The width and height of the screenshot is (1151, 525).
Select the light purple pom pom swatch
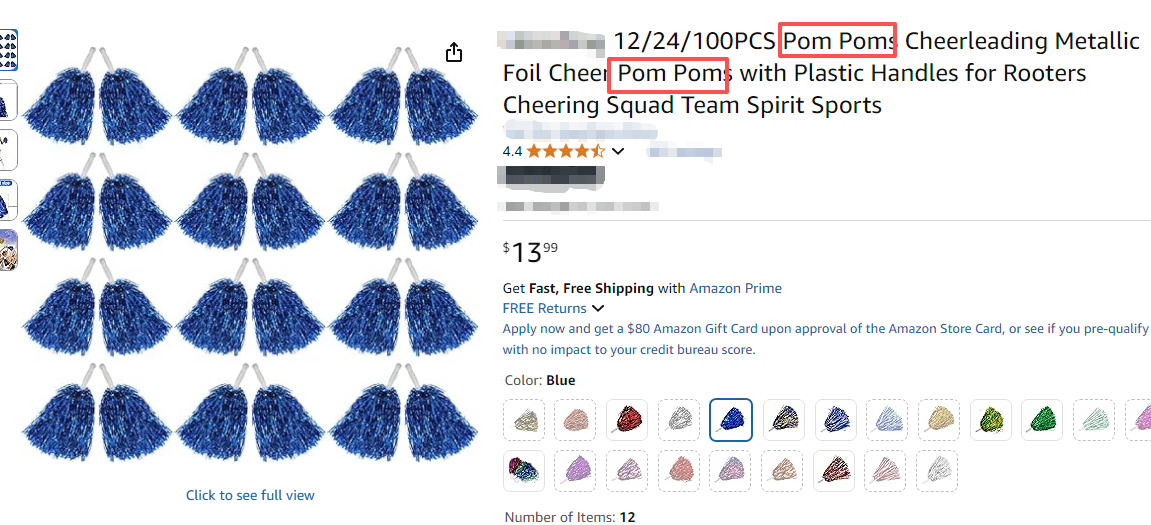click(575, 471)
